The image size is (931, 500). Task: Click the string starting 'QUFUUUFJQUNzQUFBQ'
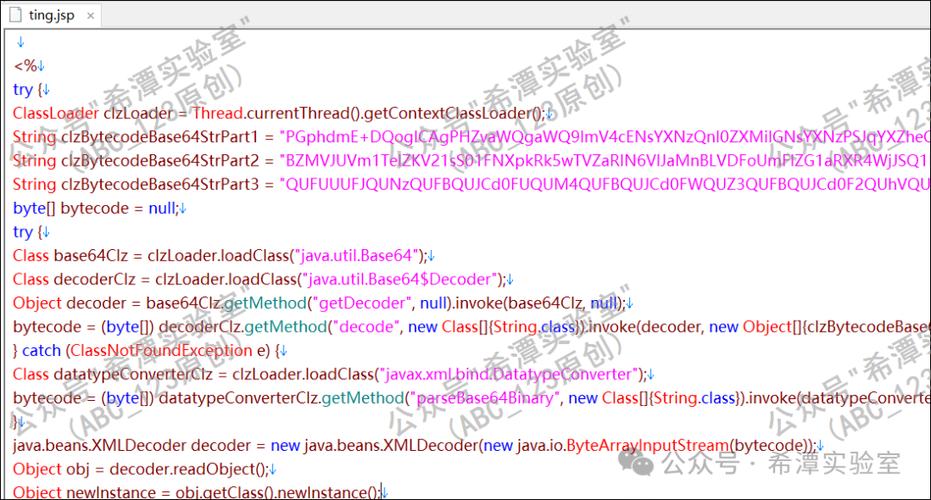pos(605,185)
